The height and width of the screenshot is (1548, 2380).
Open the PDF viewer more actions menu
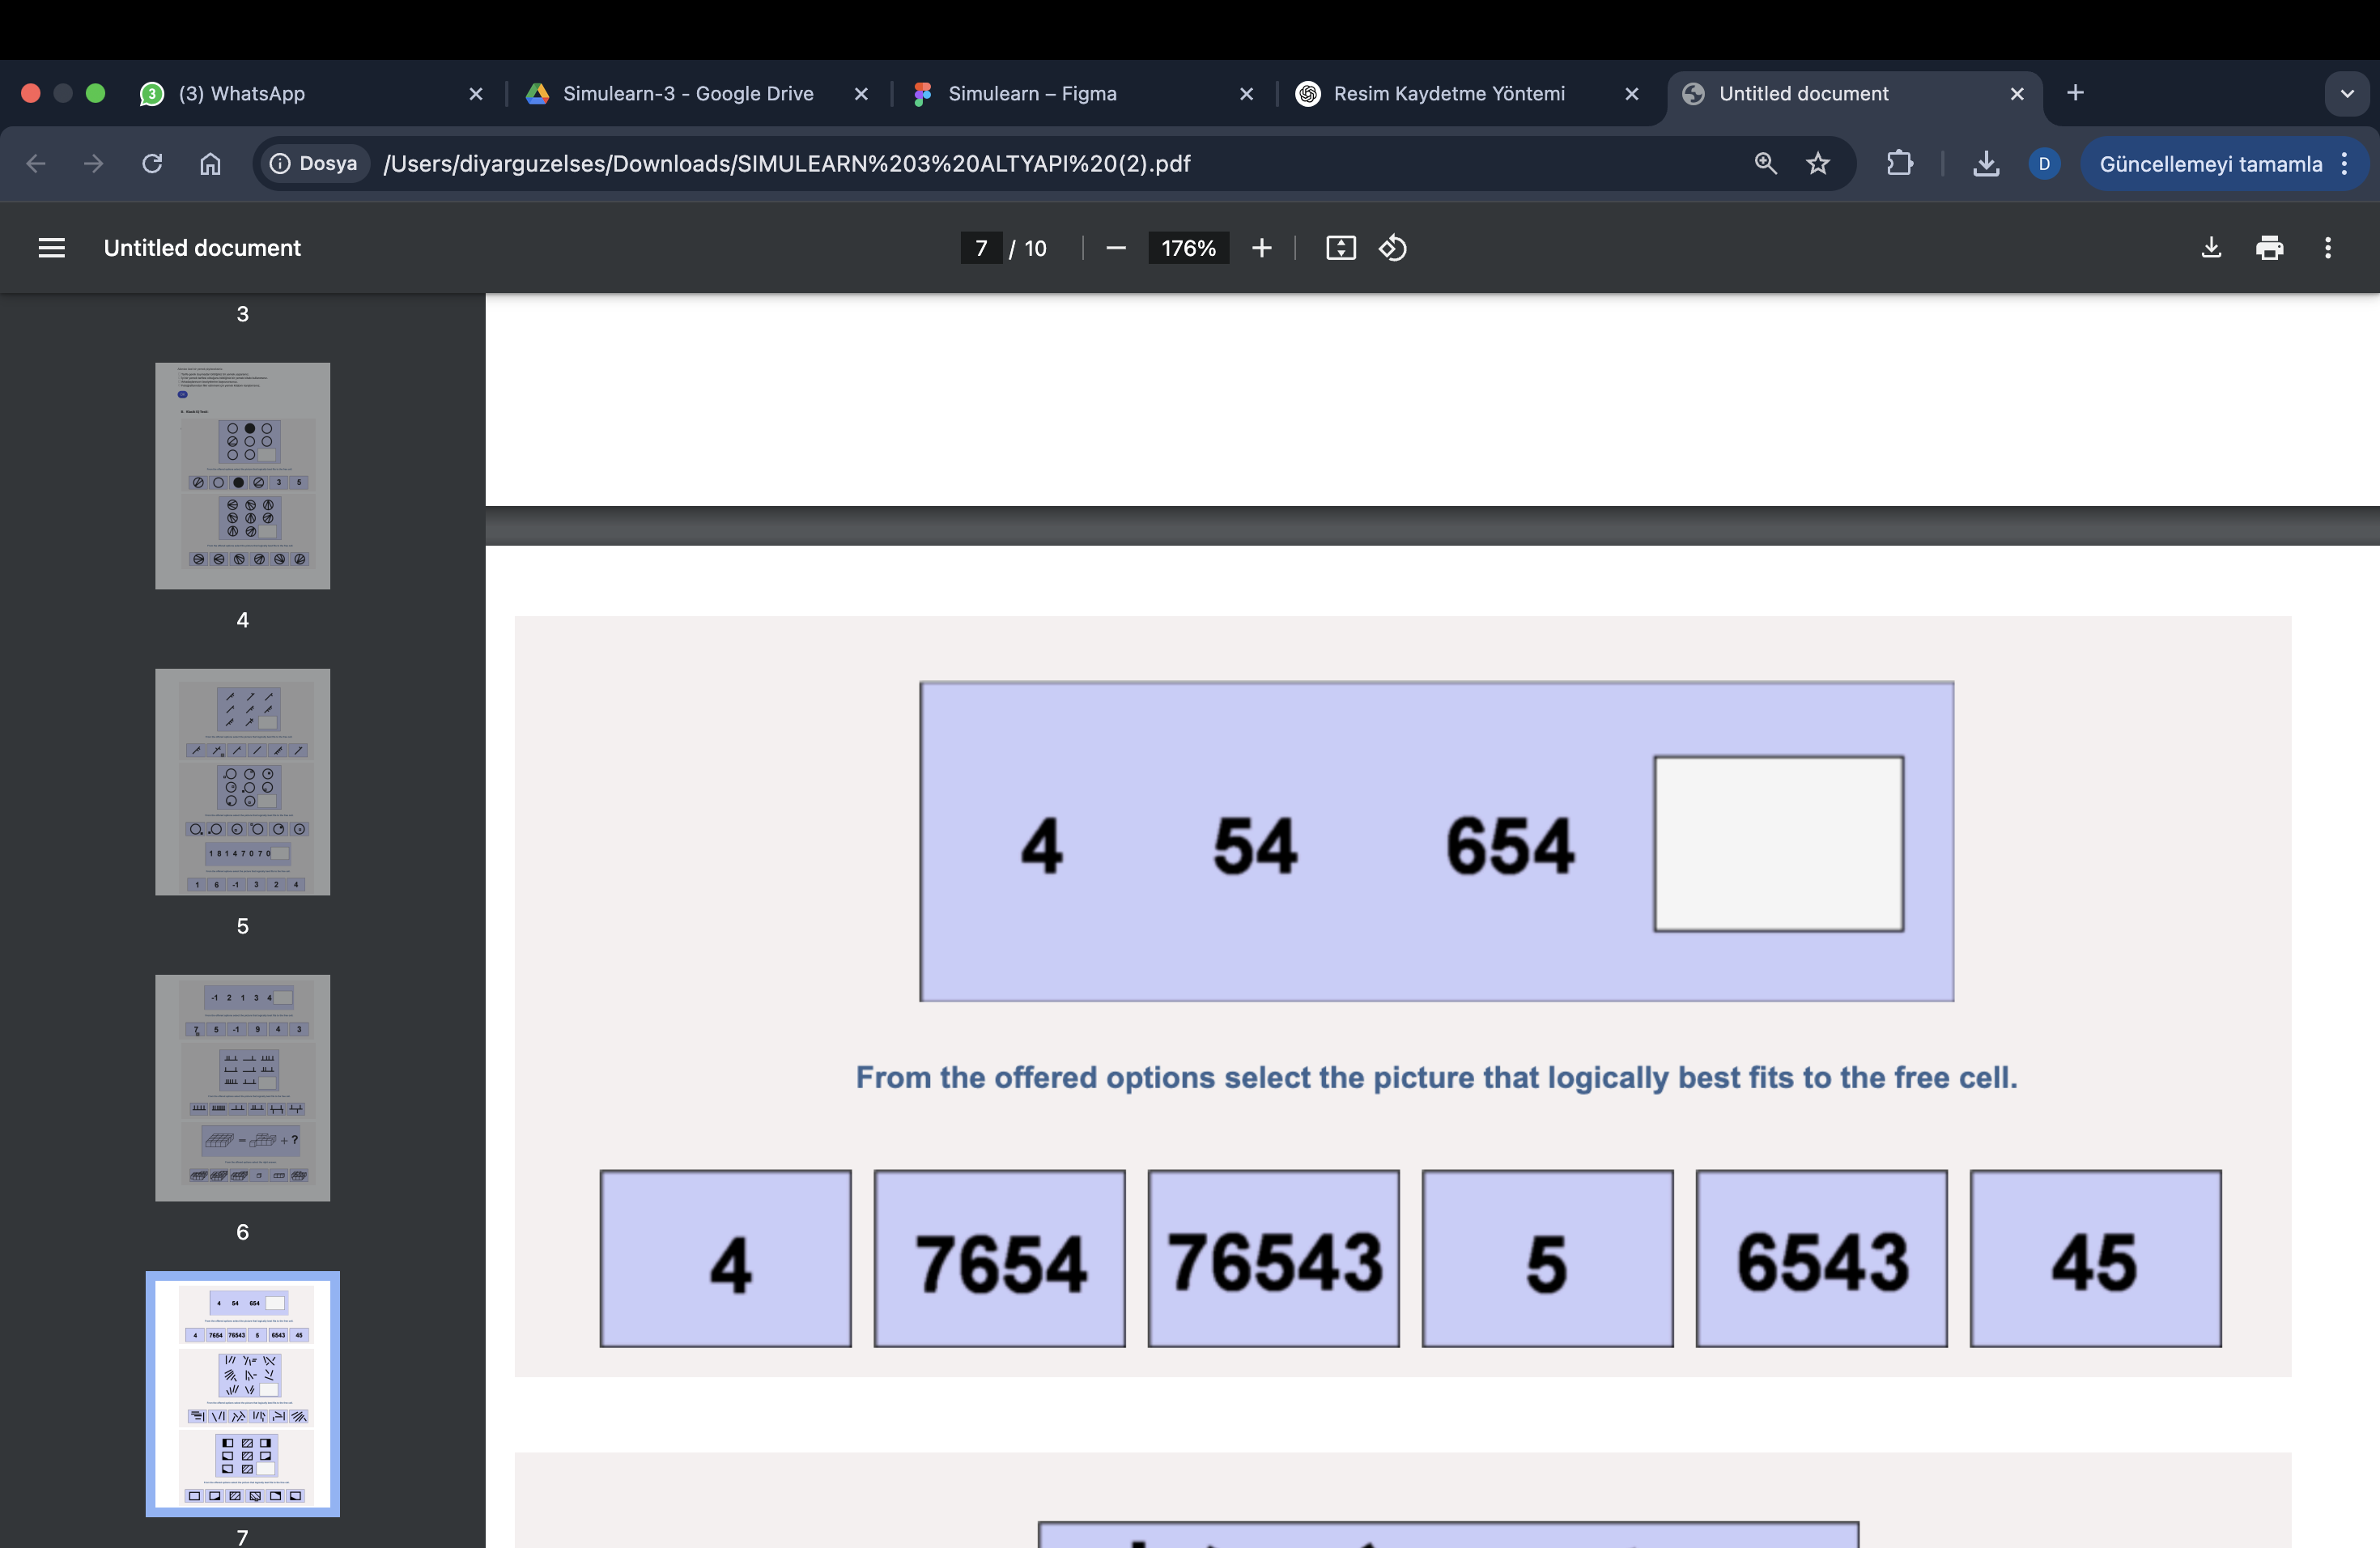(2327, 248)
